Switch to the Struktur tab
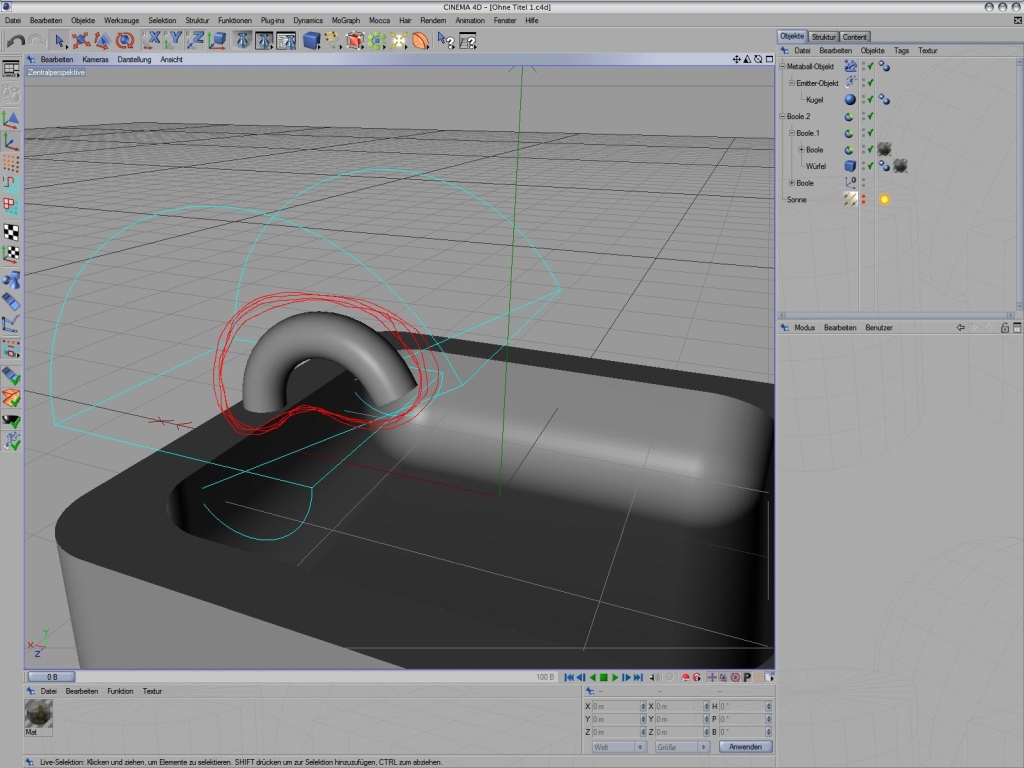The image size is (1024, 768). point(823,37)
